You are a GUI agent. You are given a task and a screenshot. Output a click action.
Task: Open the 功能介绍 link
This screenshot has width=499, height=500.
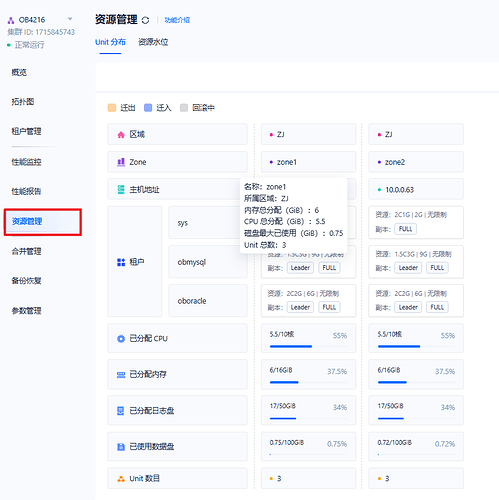point(177,20)
